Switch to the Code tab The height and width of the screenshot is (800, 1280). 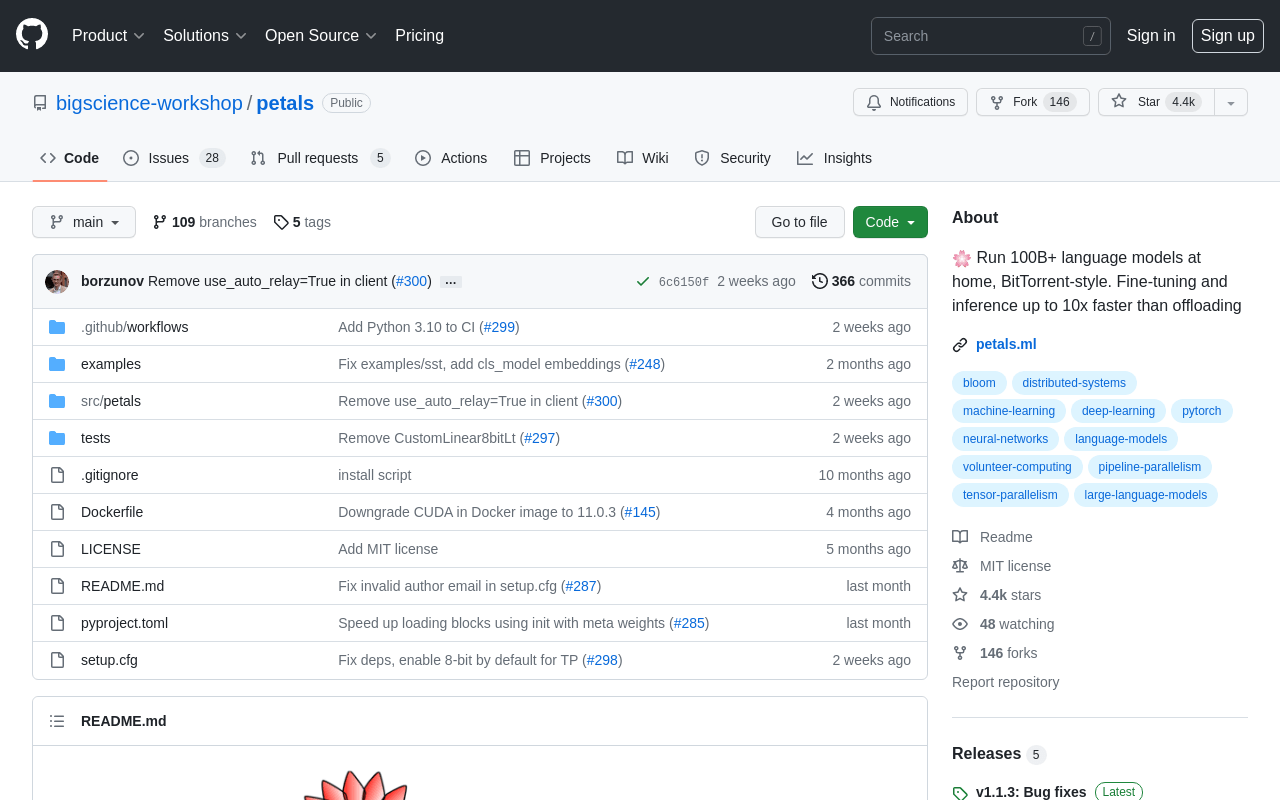pyautogui.click(x=70, y=158)
